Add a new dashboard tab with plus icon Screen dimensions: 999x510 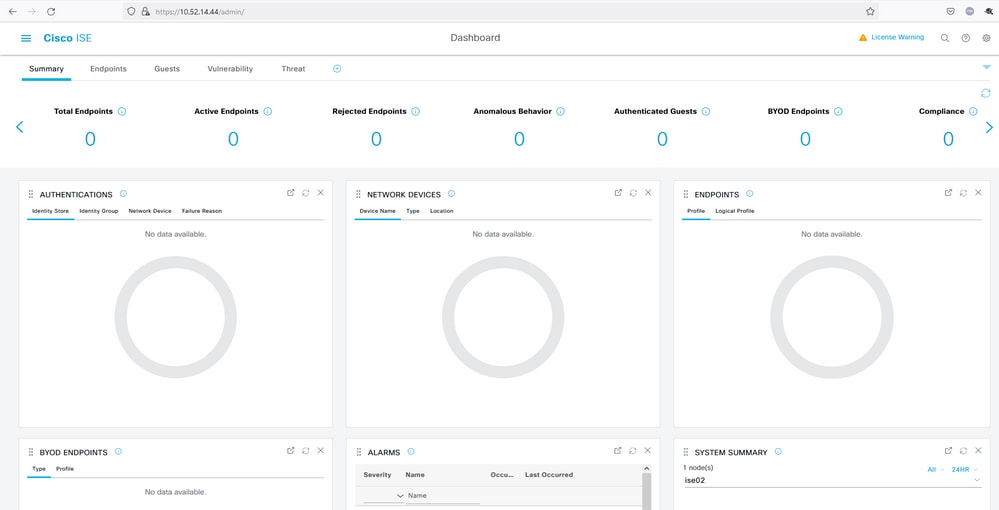coord(337,69)
